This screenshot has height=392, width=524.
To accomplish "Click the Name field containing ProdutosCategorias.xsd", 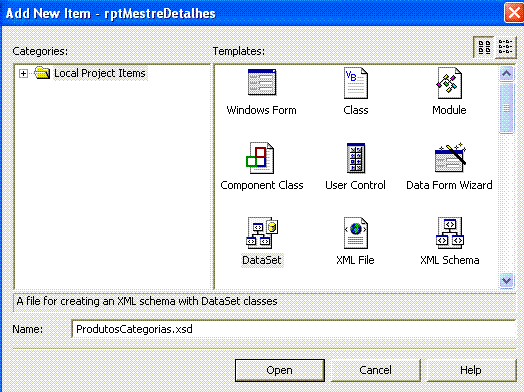I will [x=294, y=329].
